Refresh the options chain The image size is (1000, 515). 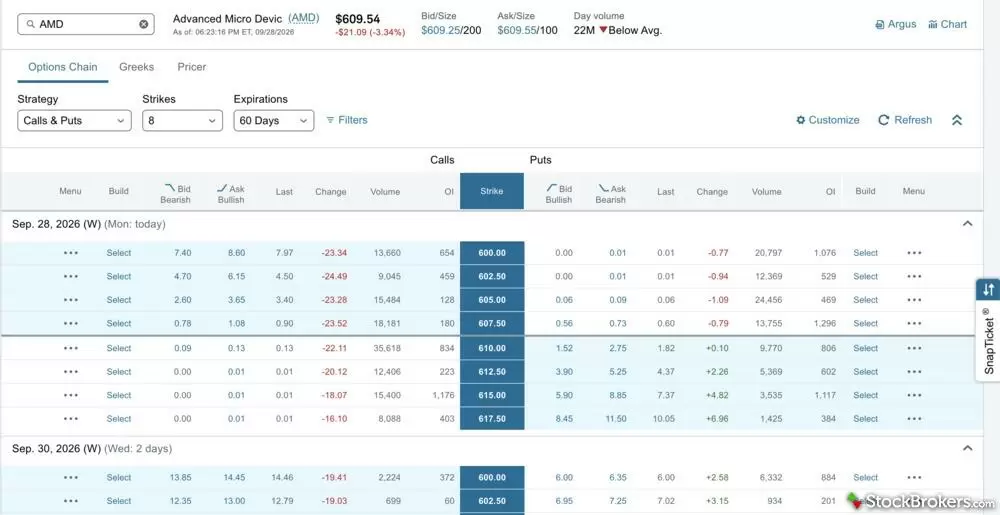(905, 120)
